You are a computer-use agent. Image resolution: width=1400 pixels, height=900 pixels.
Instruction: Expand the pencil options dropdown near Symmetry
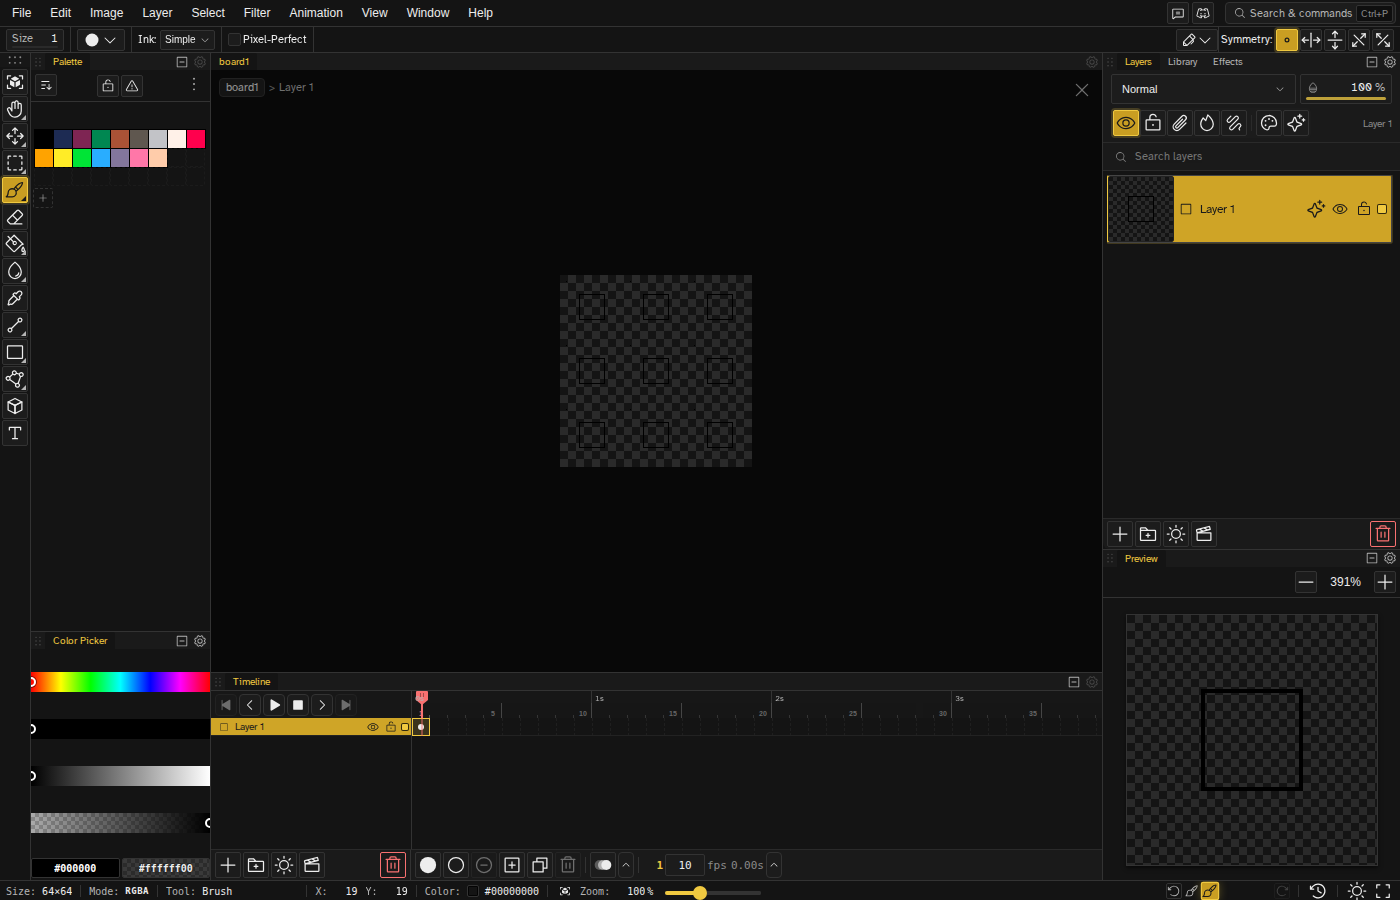(x=1196, y=40)
